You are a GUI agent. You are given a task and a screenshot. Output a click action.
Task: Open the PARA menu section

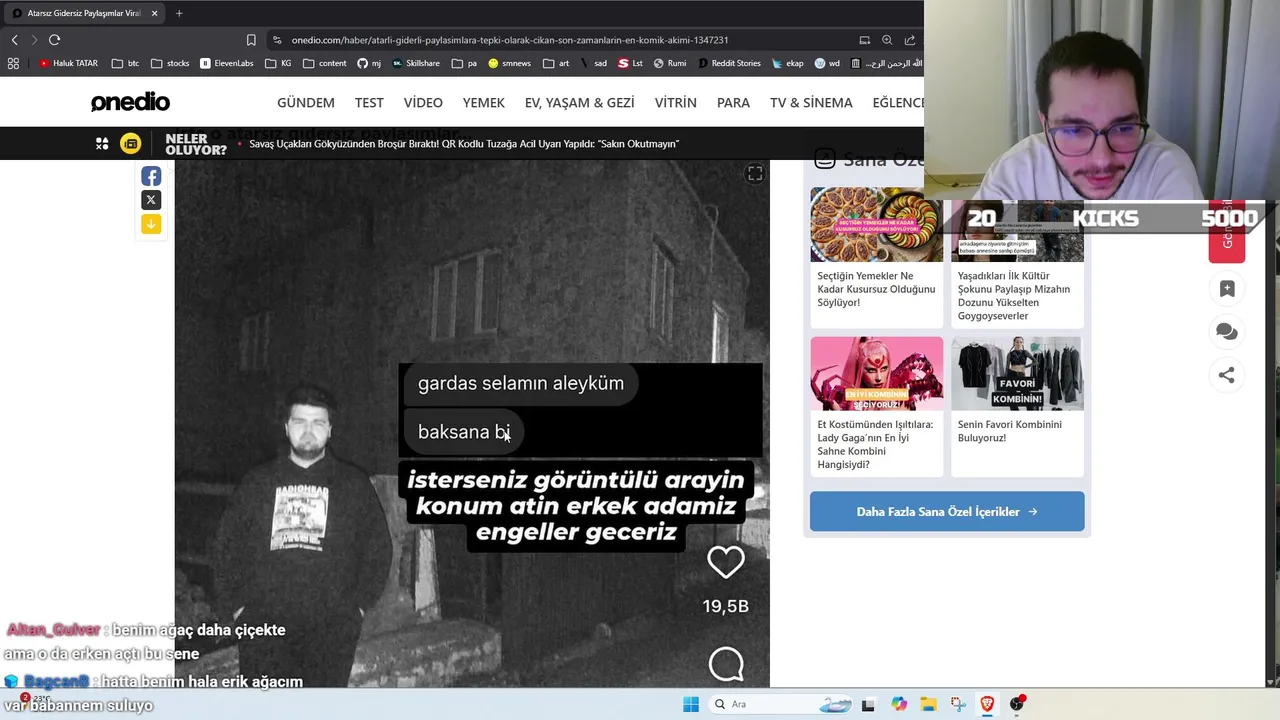[733, 103]
